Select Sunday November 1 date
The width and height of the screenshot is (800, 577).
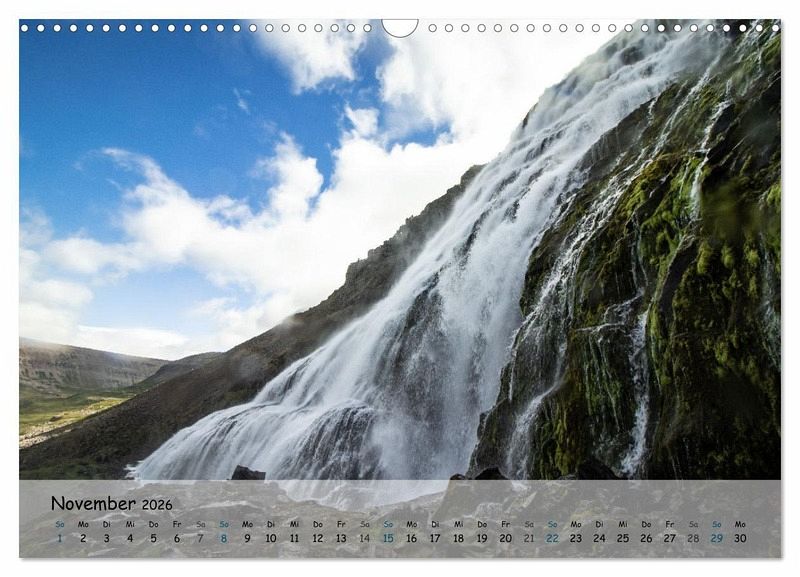[60, 538]
